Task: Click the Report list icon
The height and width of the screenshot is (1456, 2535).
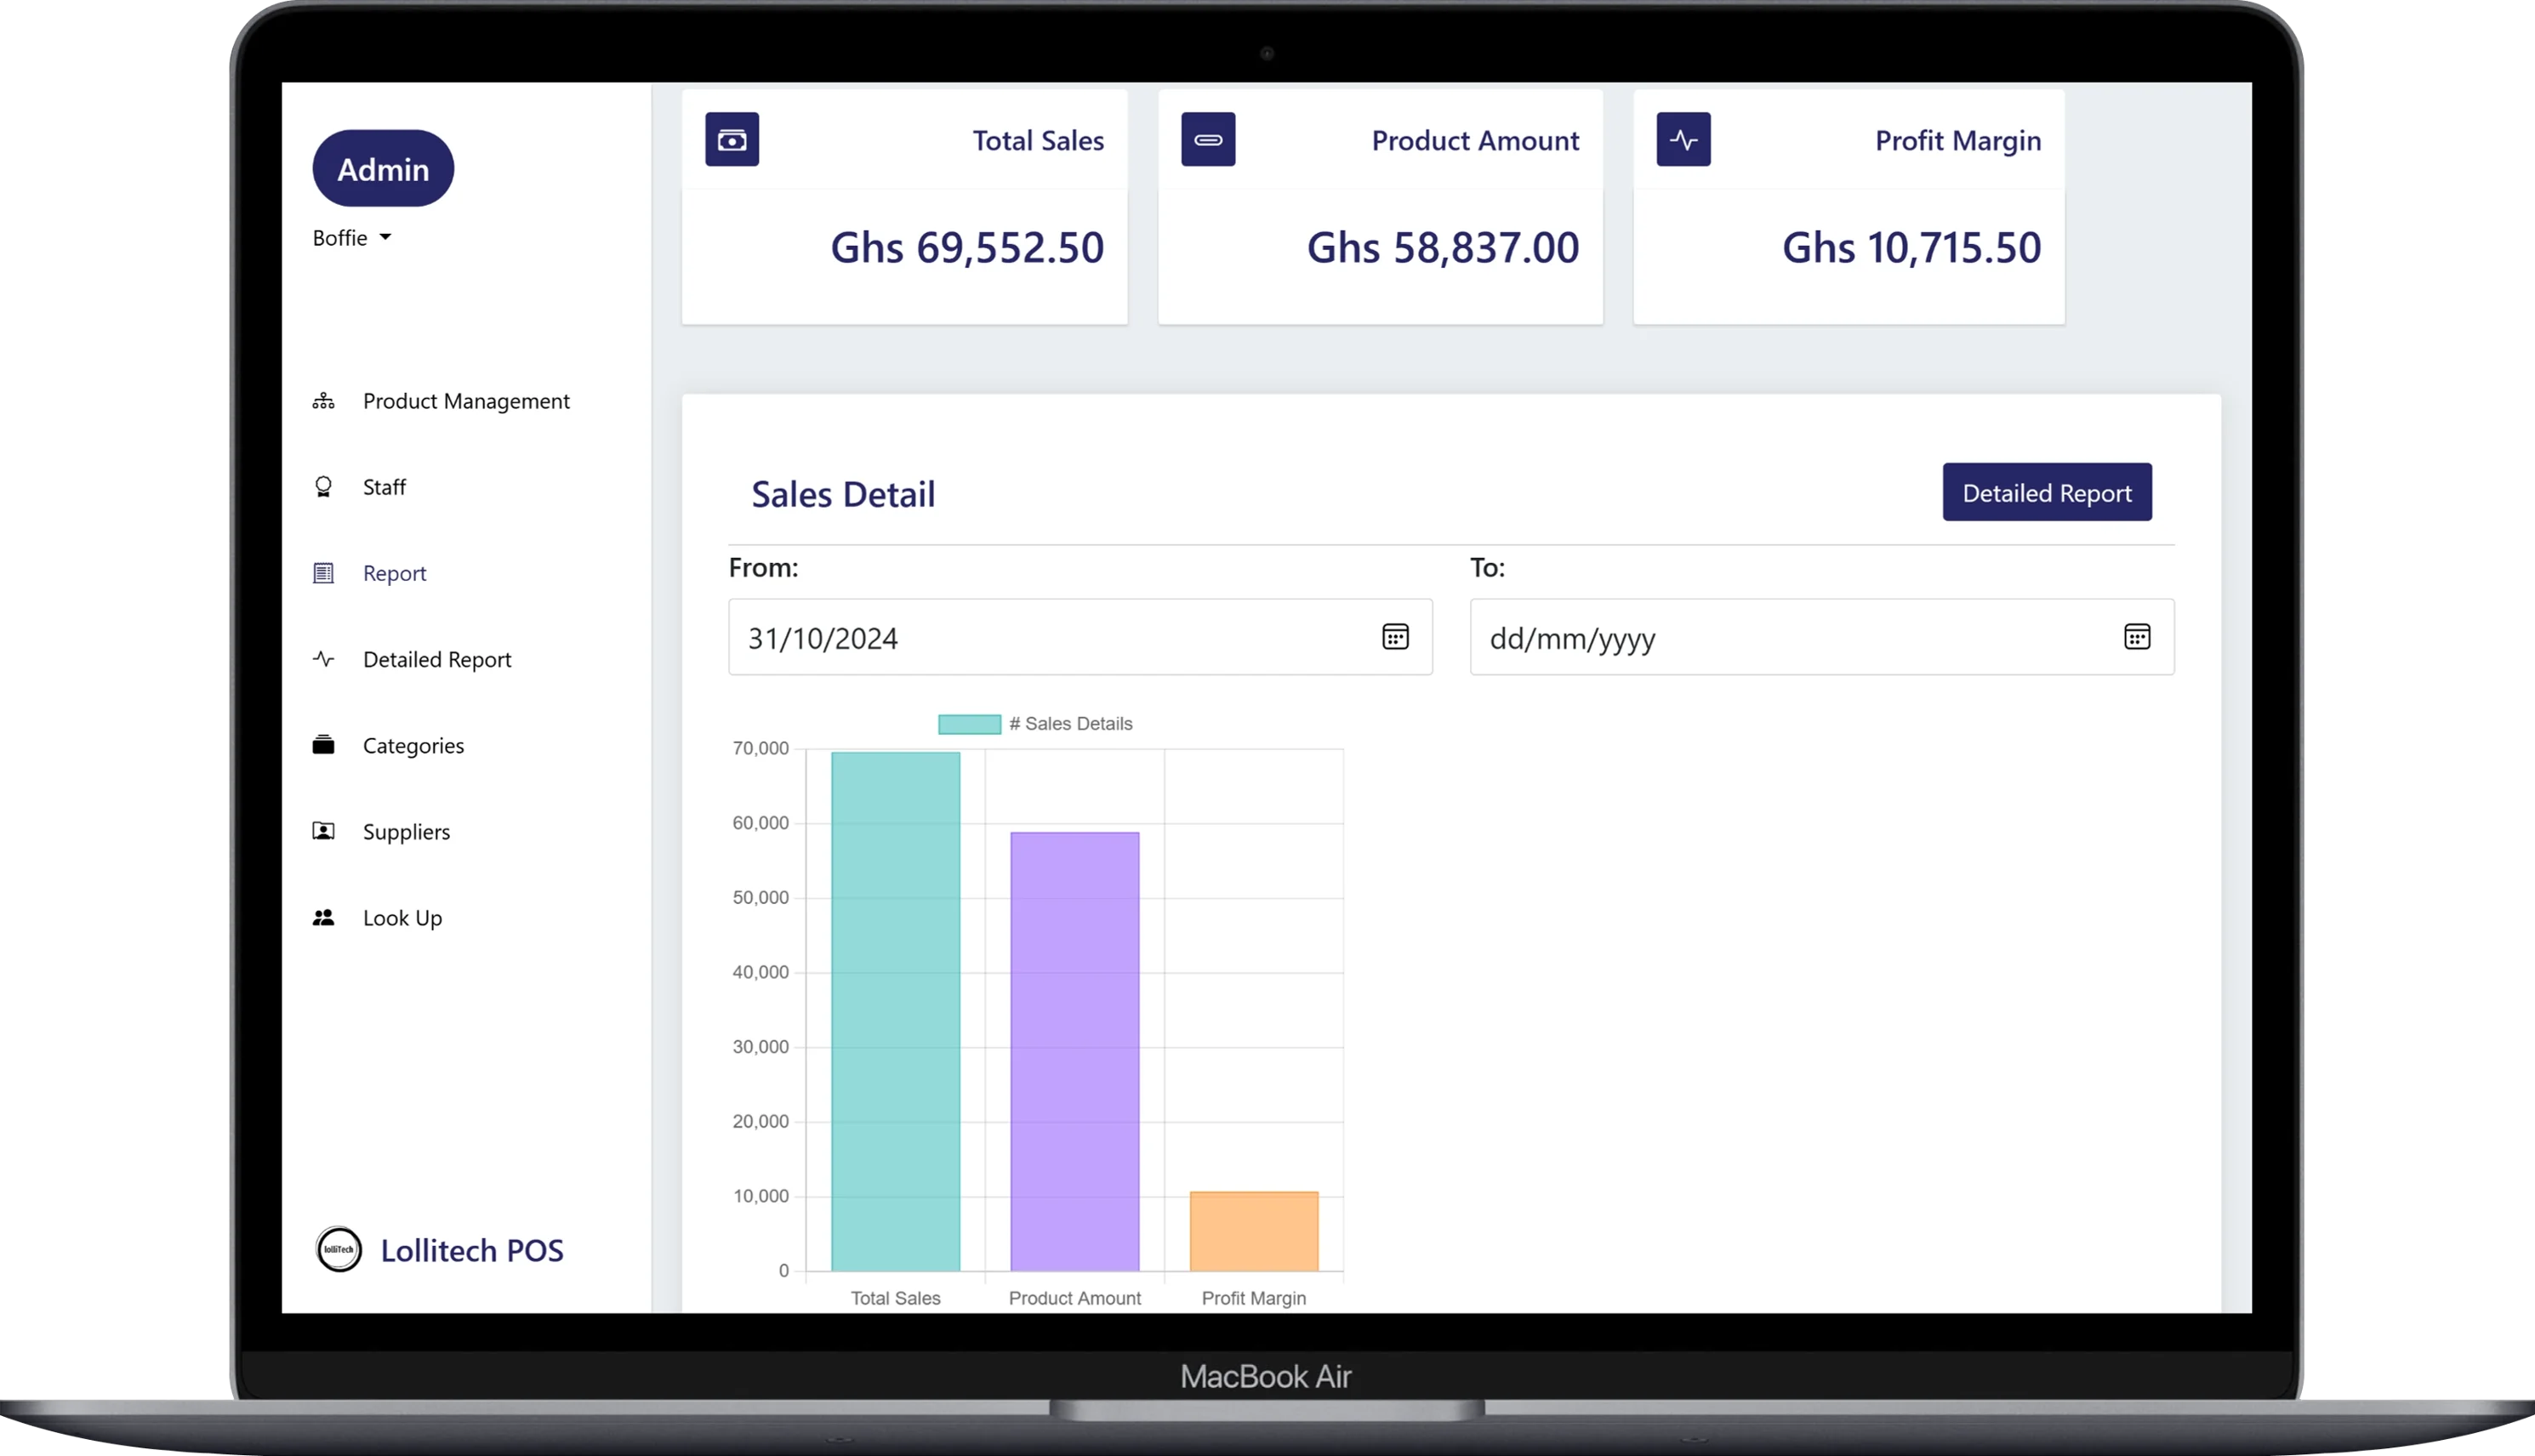Action: tap(323, 573)
